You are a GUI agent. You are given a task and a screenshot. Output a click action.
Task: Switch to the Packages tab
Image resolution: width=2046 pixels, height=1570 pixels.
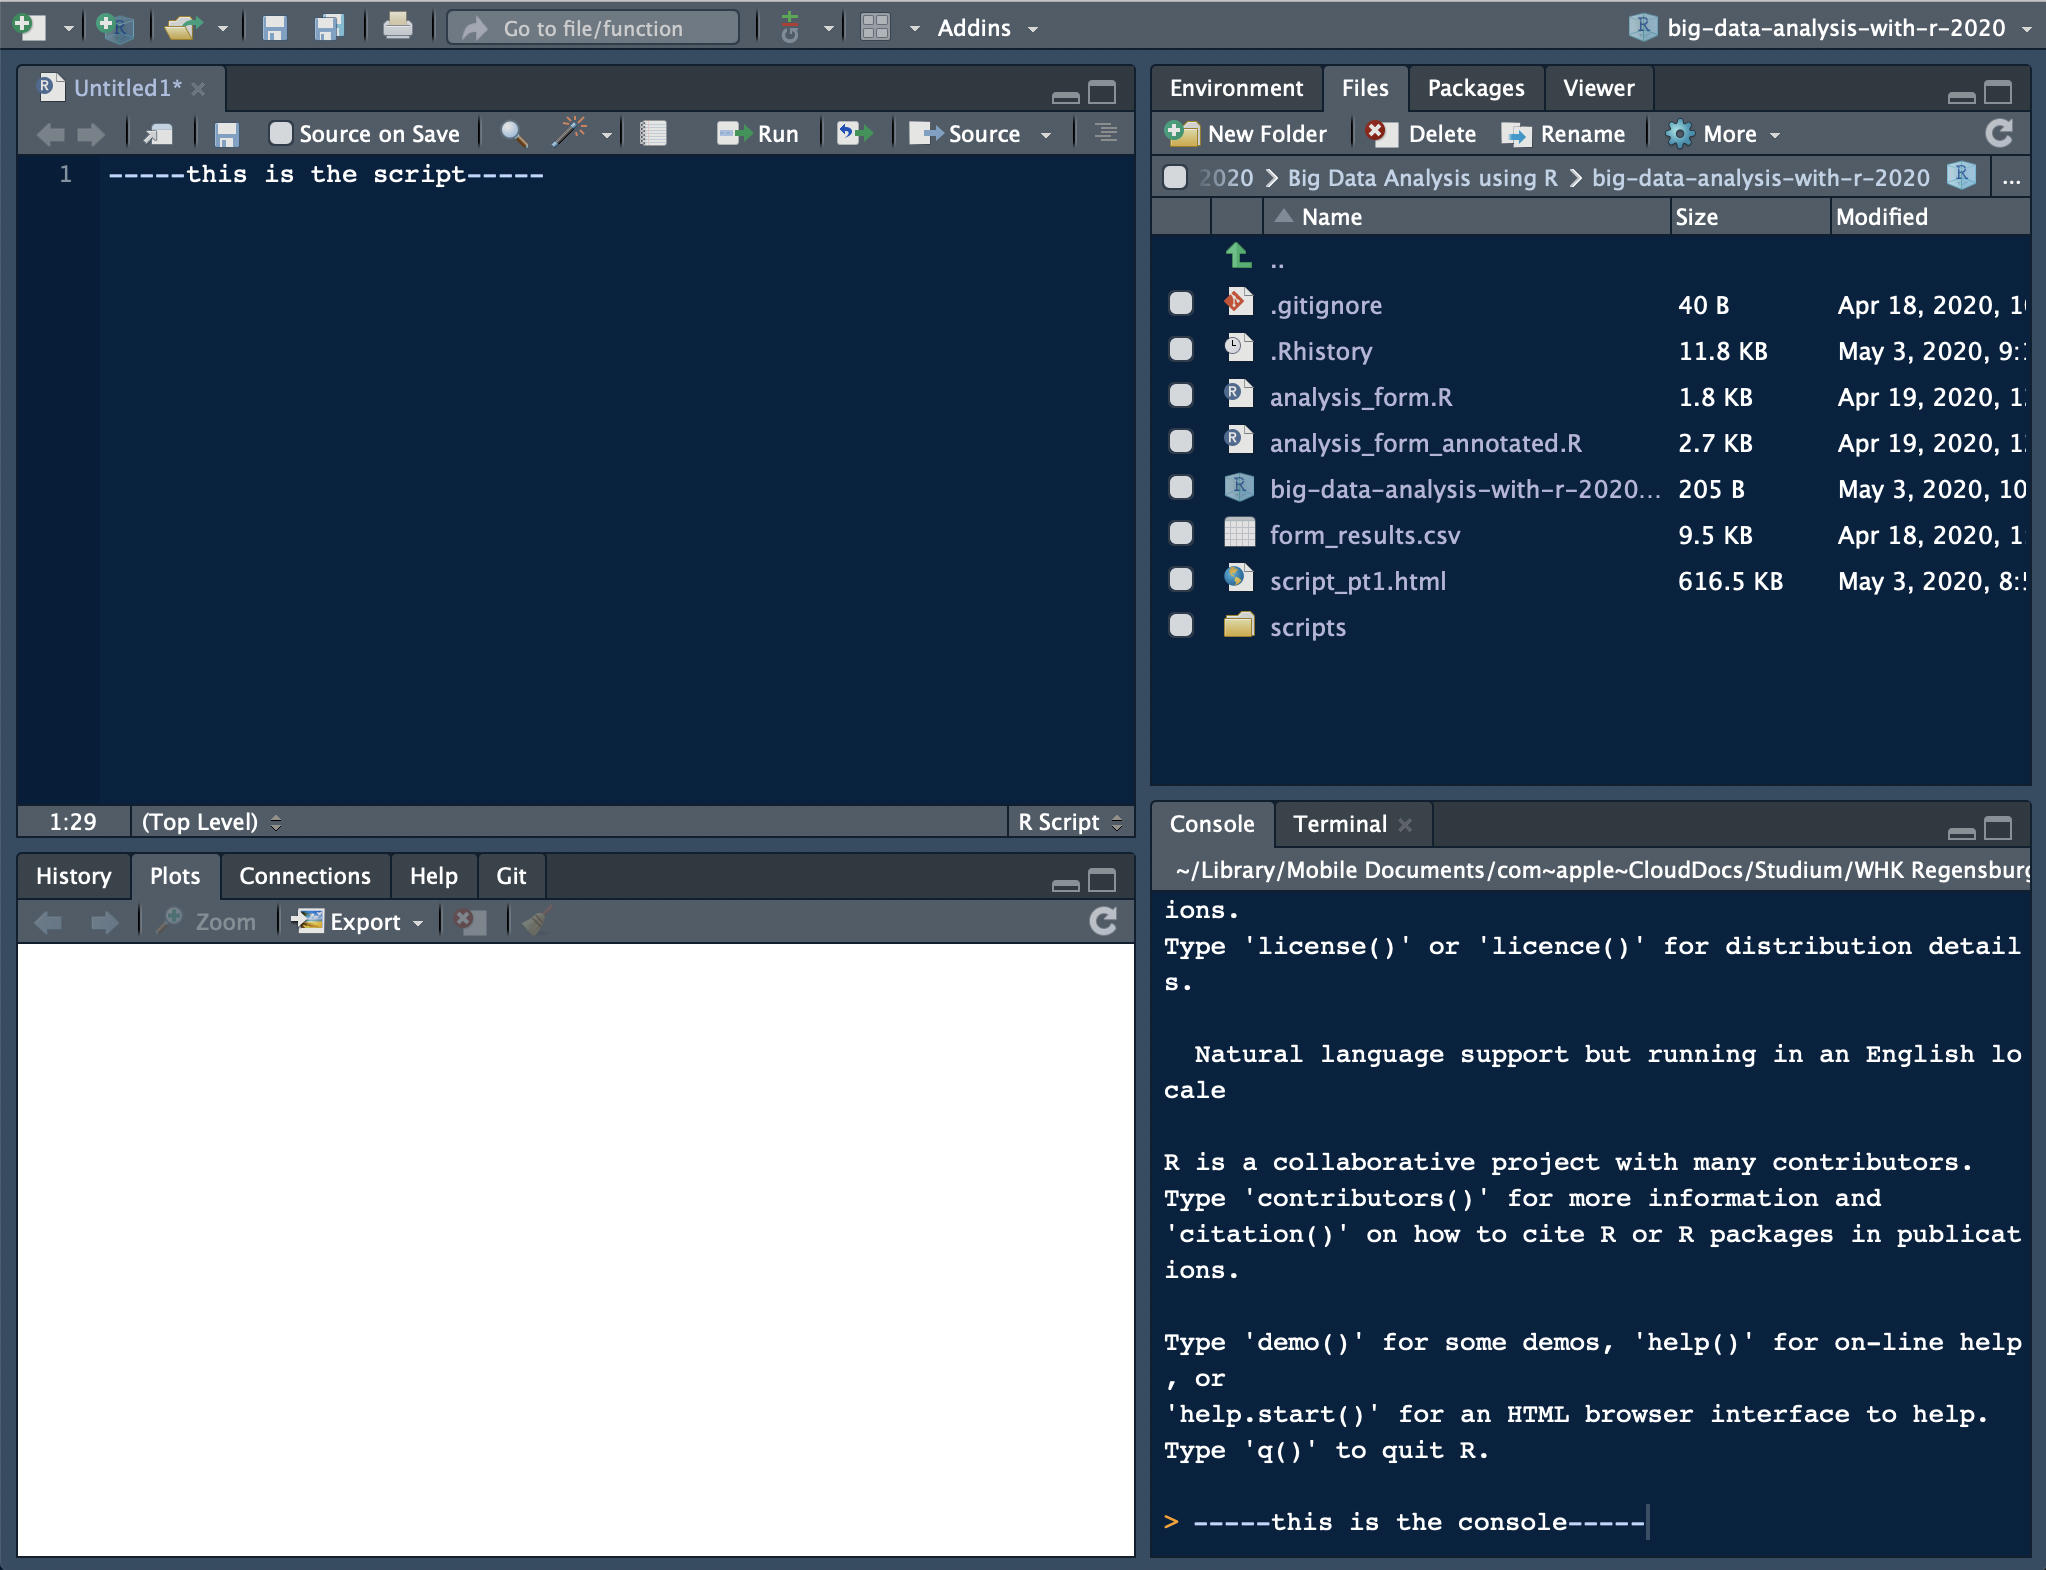tap(1475, 88)
